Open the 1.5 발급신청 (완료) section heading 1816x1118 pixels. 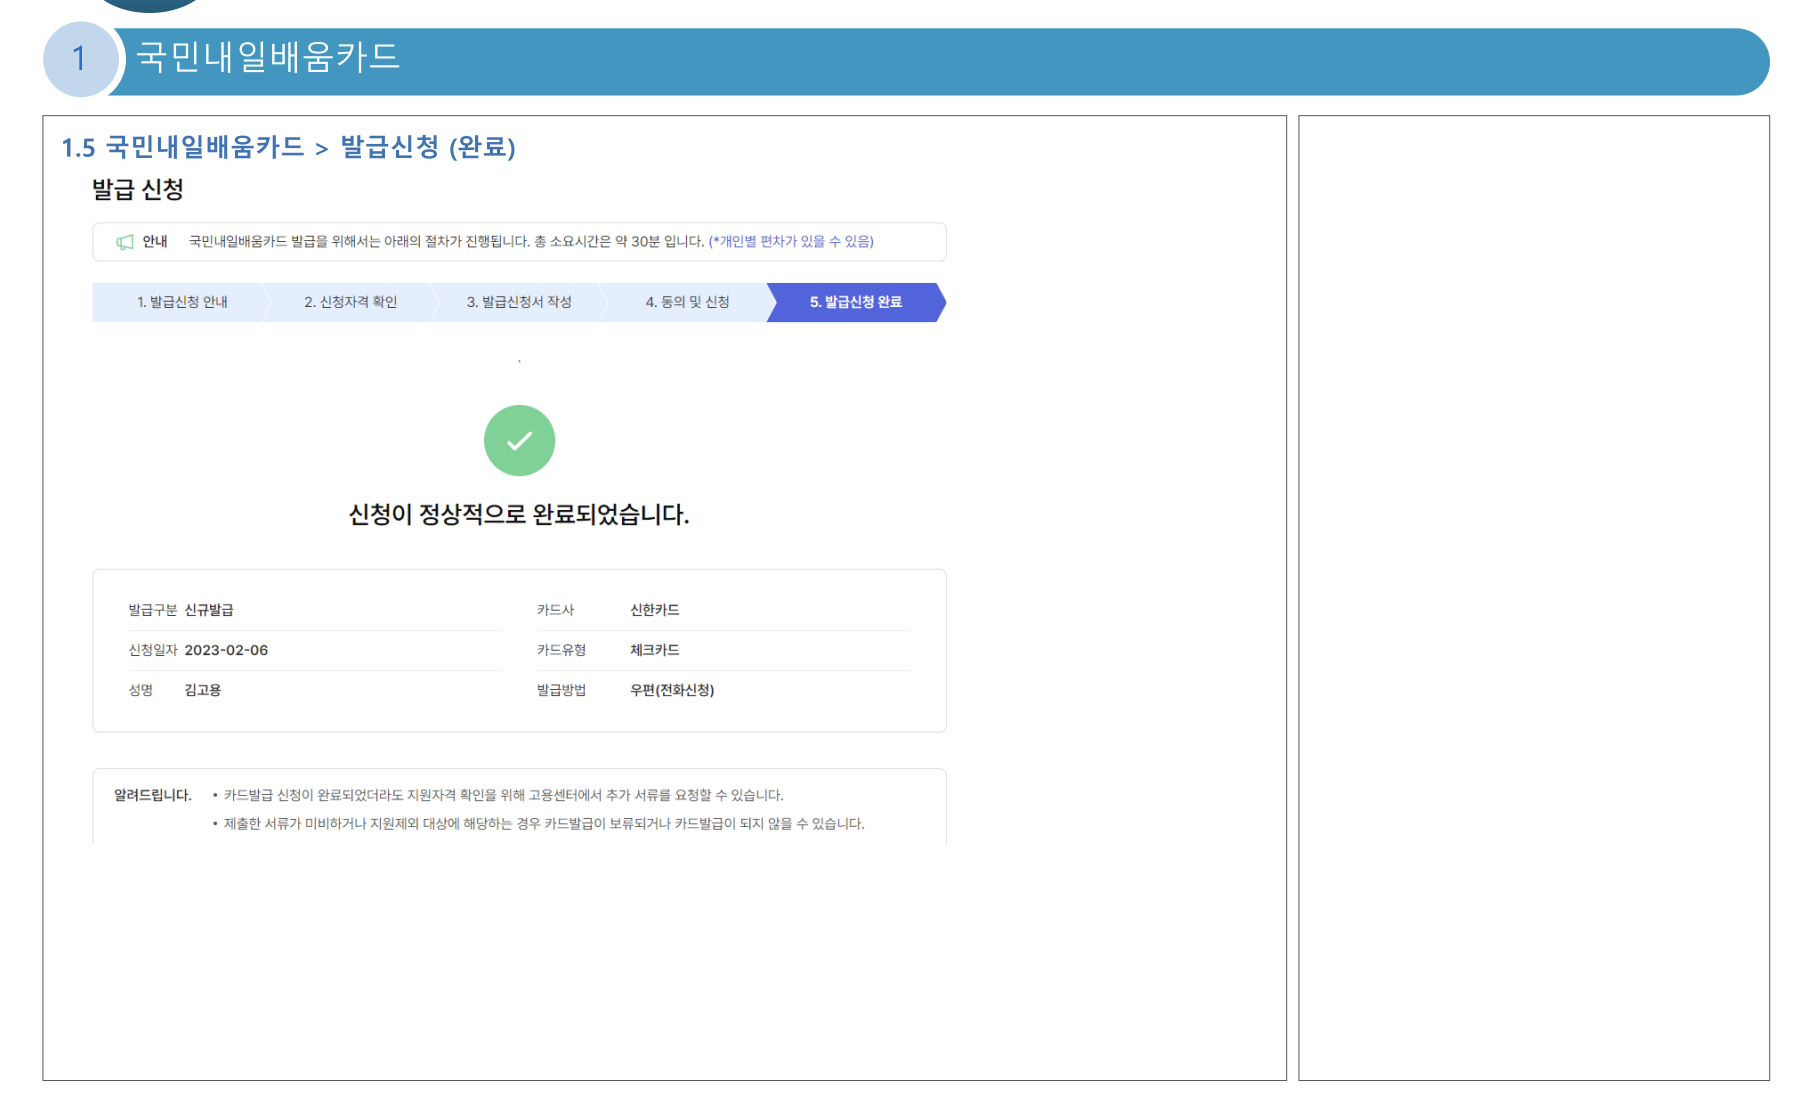[290, 147]
